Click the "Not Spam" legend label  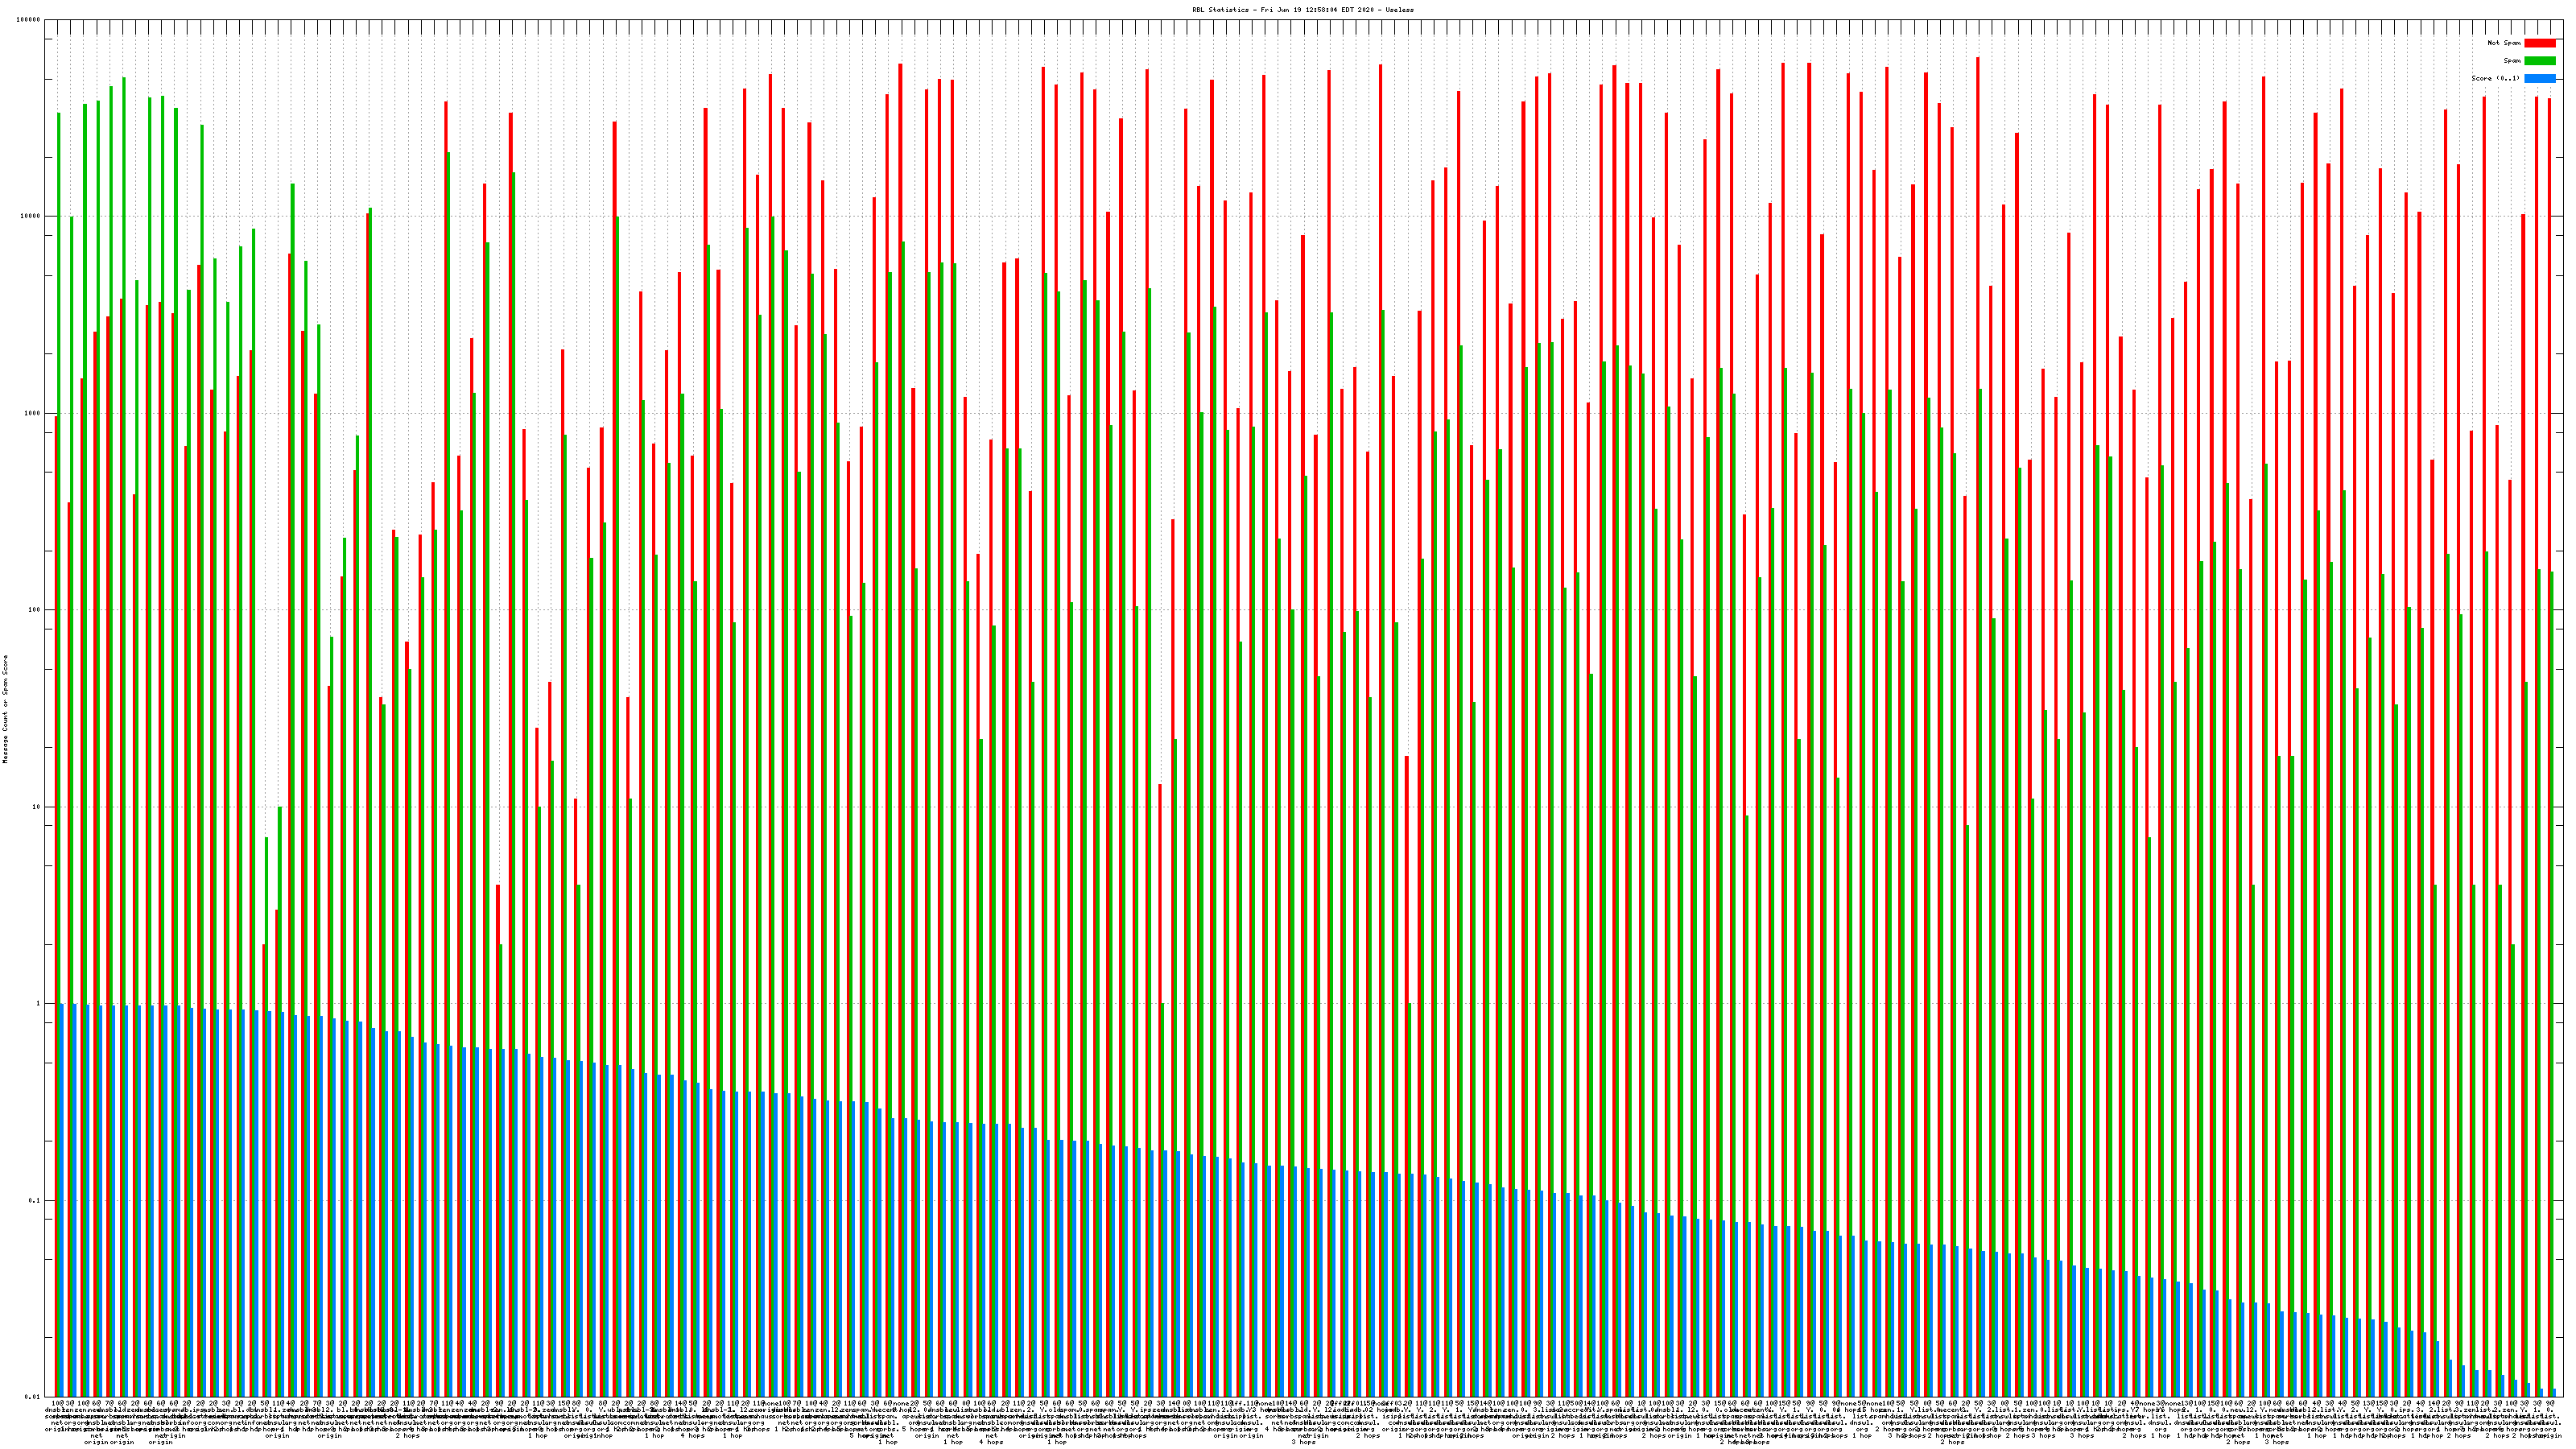click(2504, 43)
